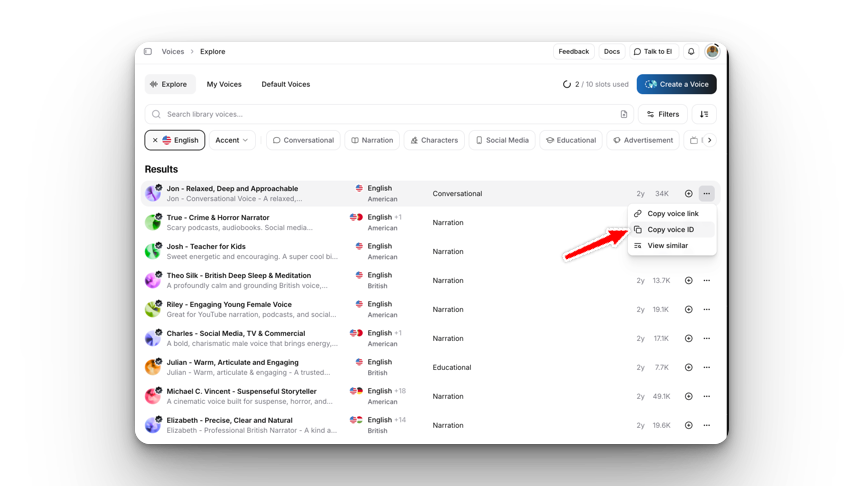Select Copy voice ID from the menu
Viewport: 864px width, 486px height.
(x=670, y=230)
